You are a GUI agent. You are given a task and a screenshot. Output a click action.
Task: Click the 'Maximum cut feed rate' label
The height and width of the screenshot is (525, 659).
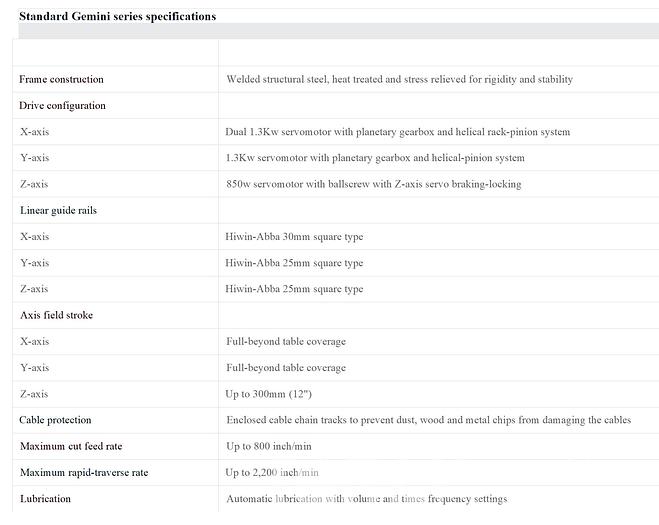tap(70, 446)
